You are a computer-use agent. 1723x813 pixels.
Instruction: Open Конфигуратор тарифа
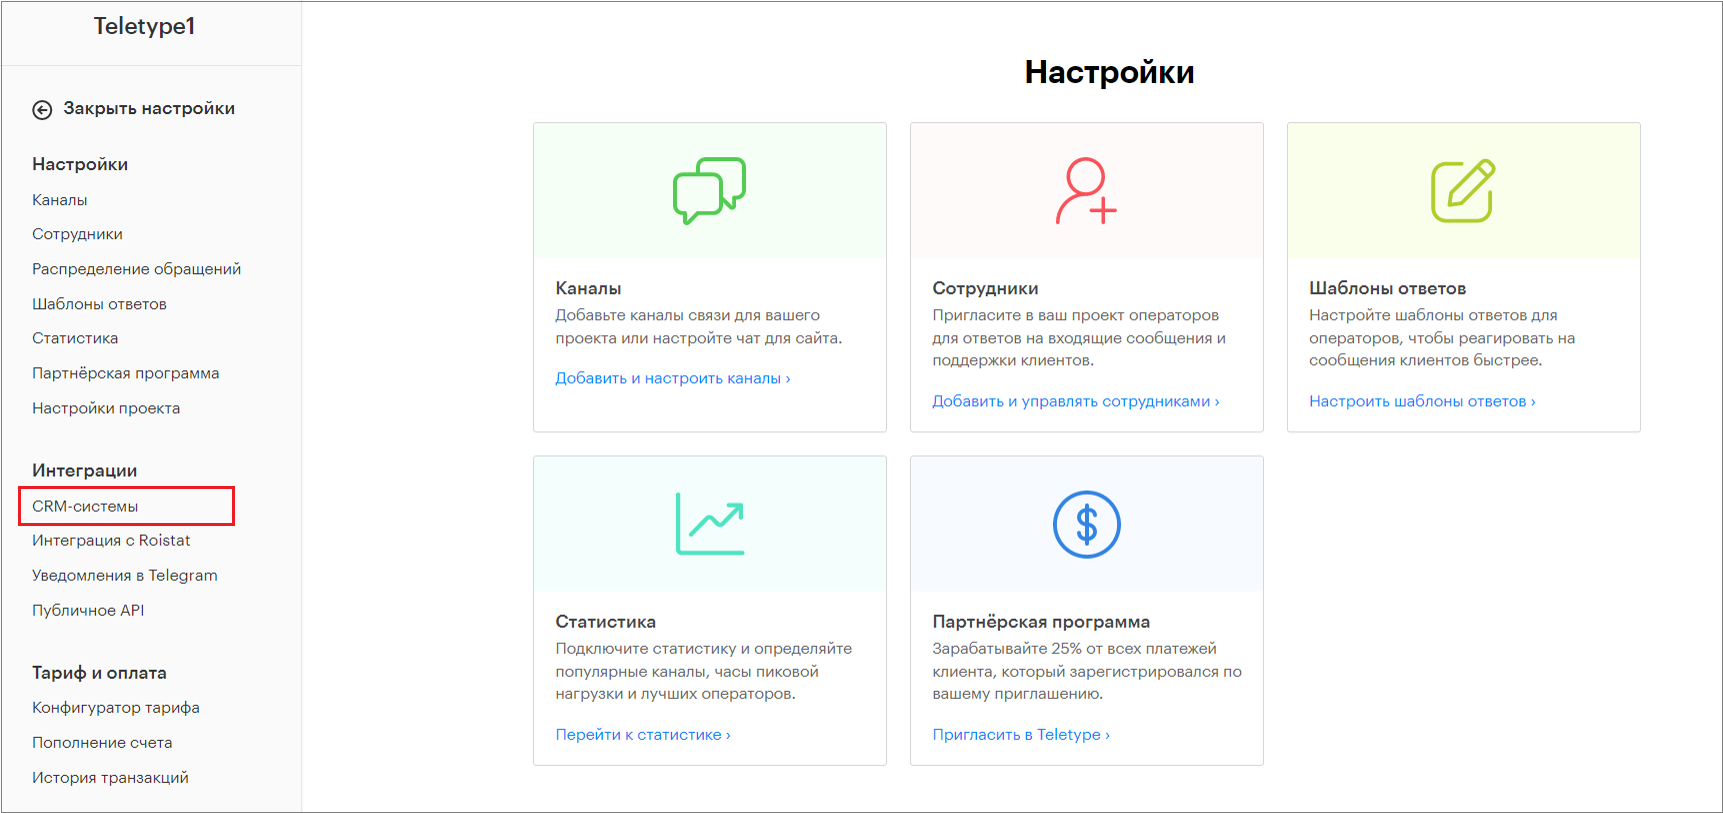[x=116, y=707]
